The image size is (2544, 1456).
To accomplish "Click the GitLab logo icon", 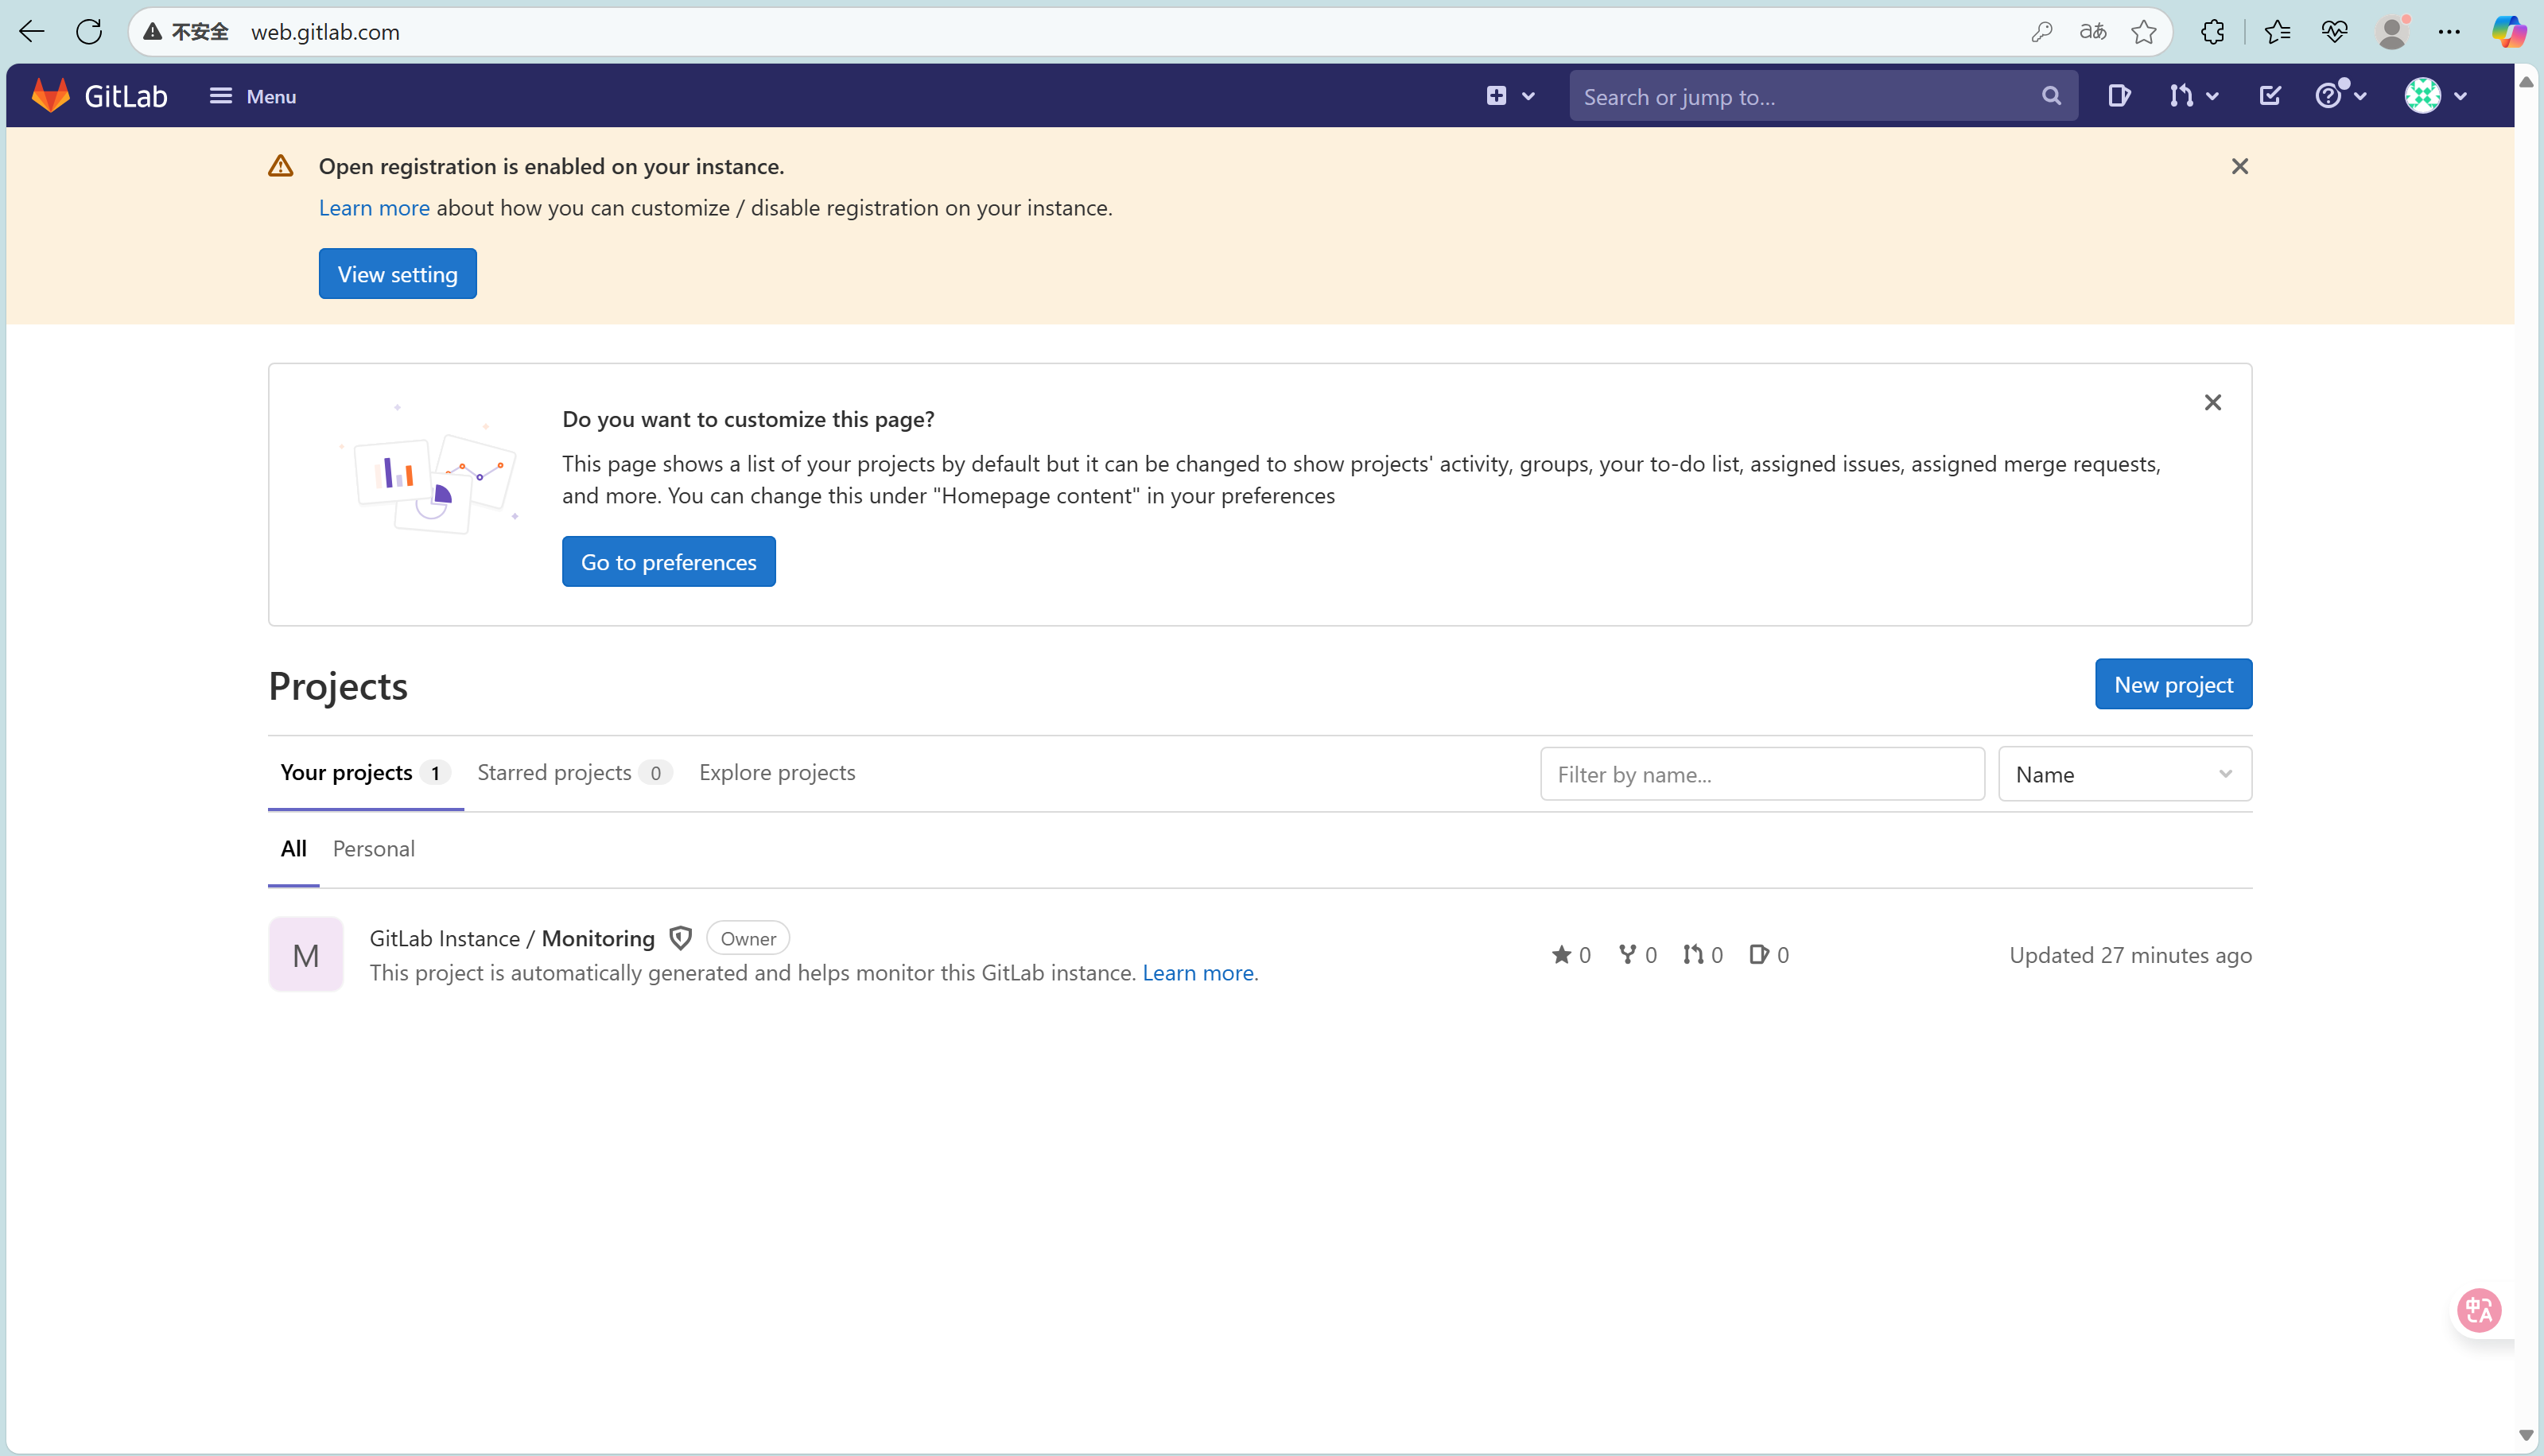I will (50, 96).
